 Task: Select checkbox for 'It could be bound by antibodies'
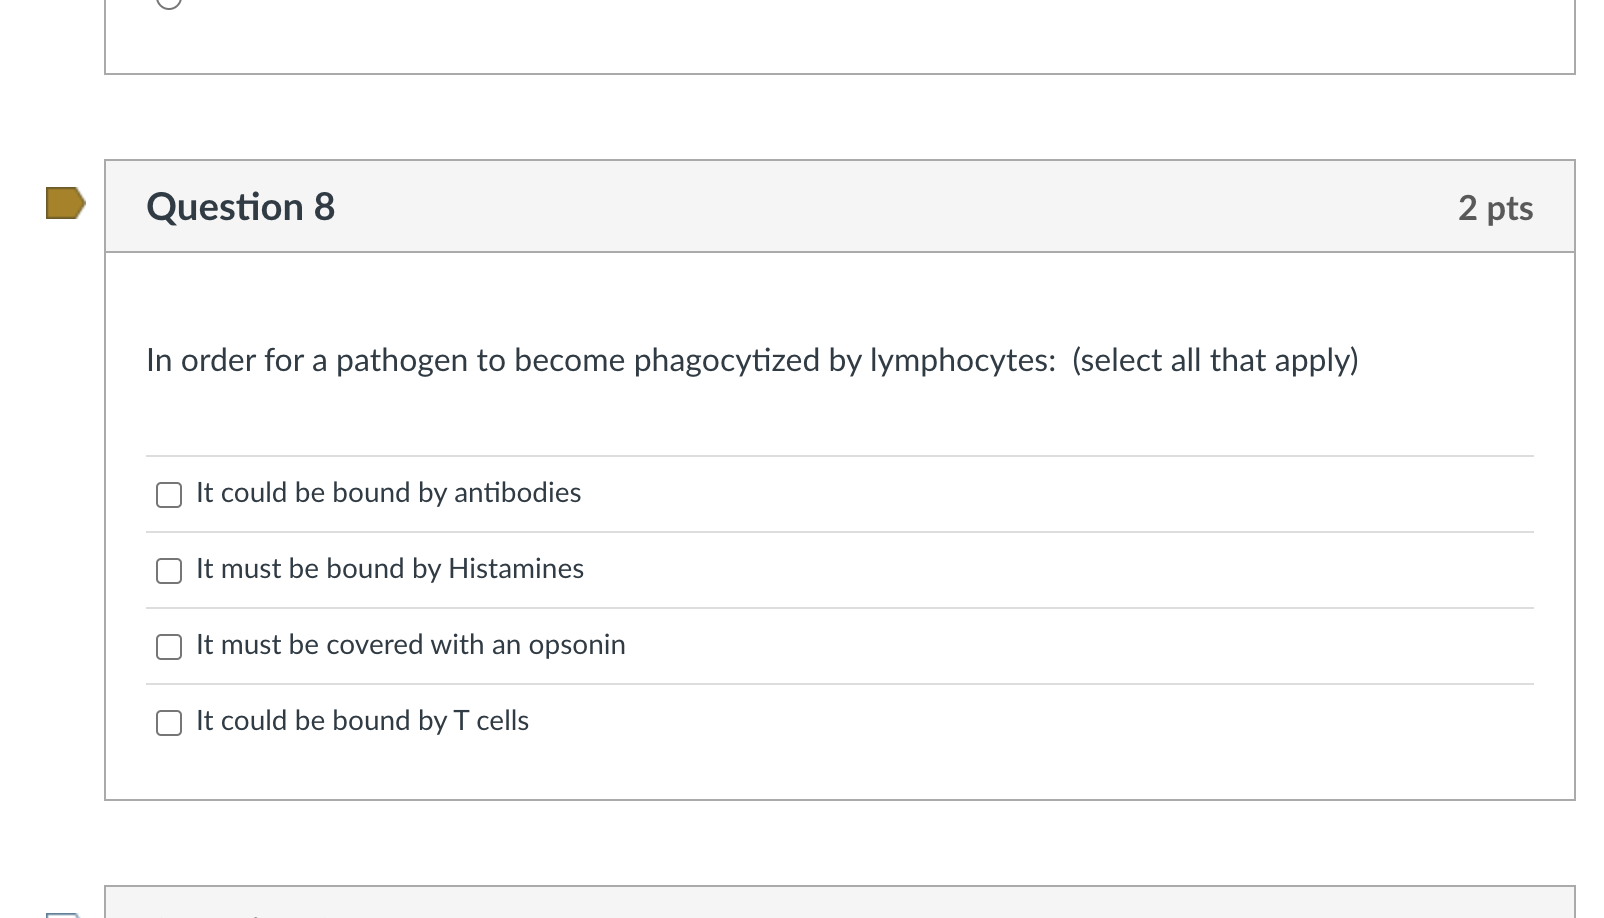pyautogui.click(x=169, y=494)
